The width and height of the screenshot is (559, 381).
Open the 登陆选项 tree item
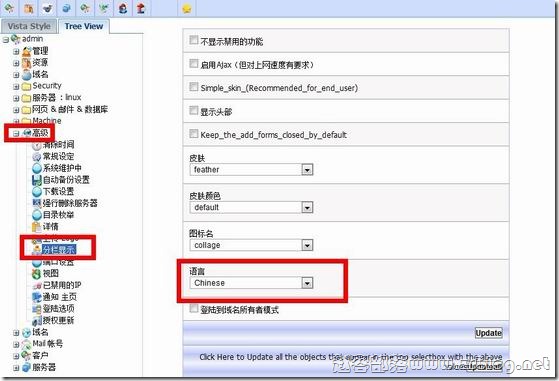(58, 309)
